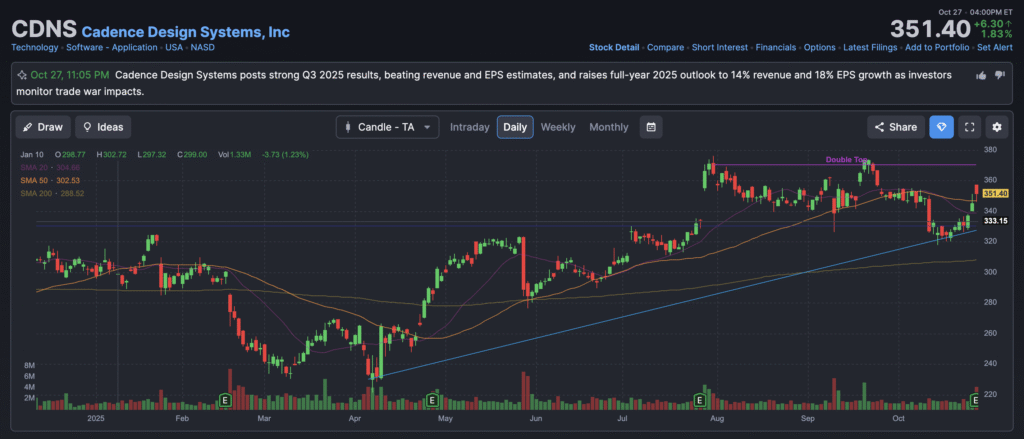
Task: Switch to the Intraday timeframe
Action: coord(469,127)
